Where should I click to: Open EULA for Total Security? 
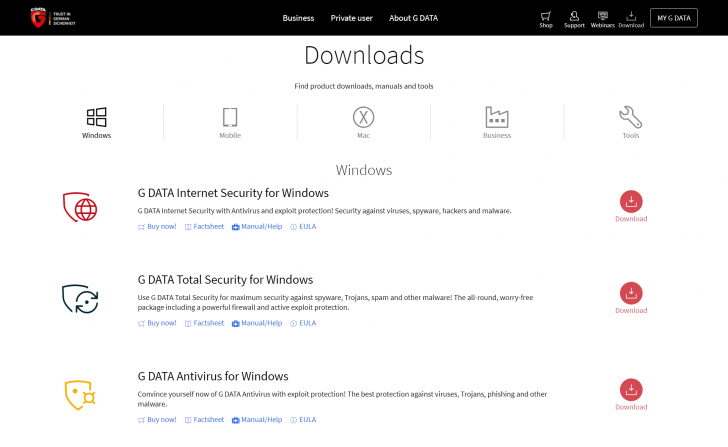click(303, 323)
